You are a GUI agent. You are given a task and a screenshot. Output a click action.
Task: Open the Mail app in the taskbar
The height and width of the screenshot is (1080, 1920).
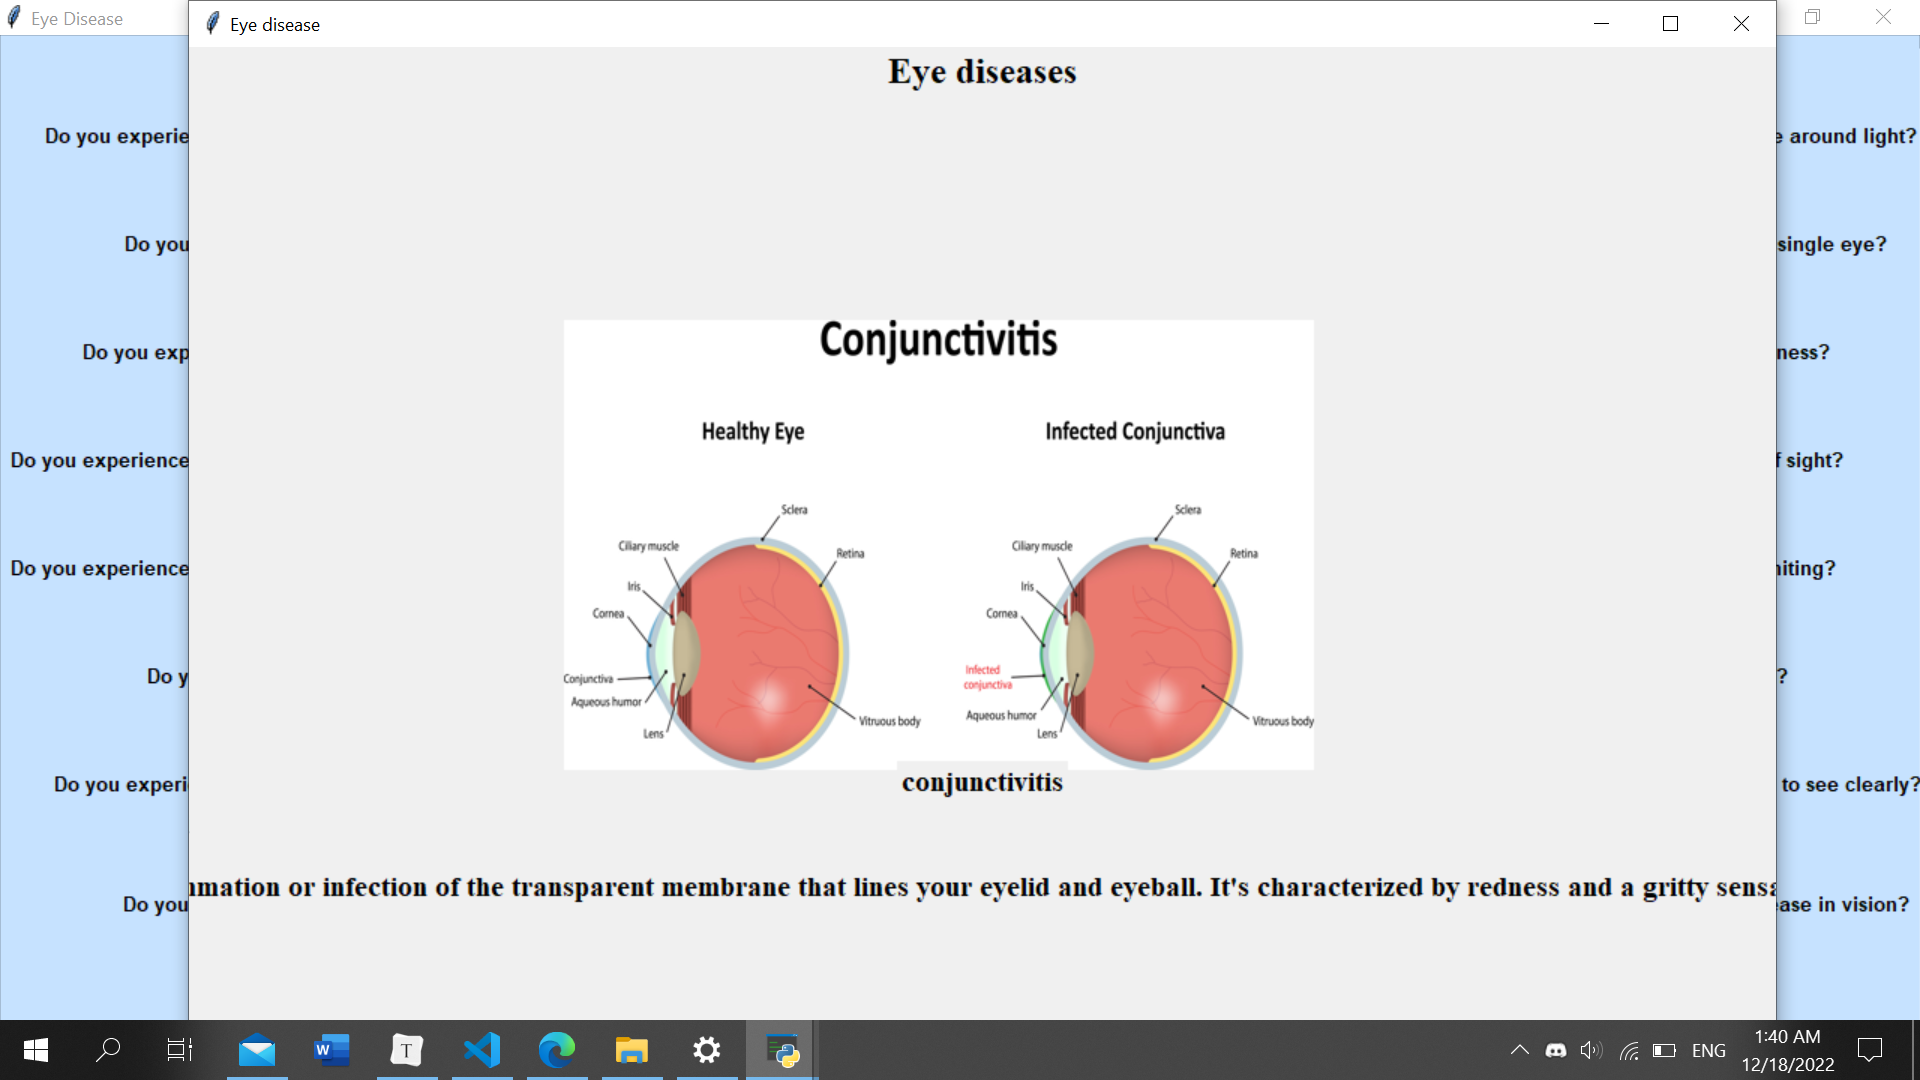click(x=257, y=1050)
